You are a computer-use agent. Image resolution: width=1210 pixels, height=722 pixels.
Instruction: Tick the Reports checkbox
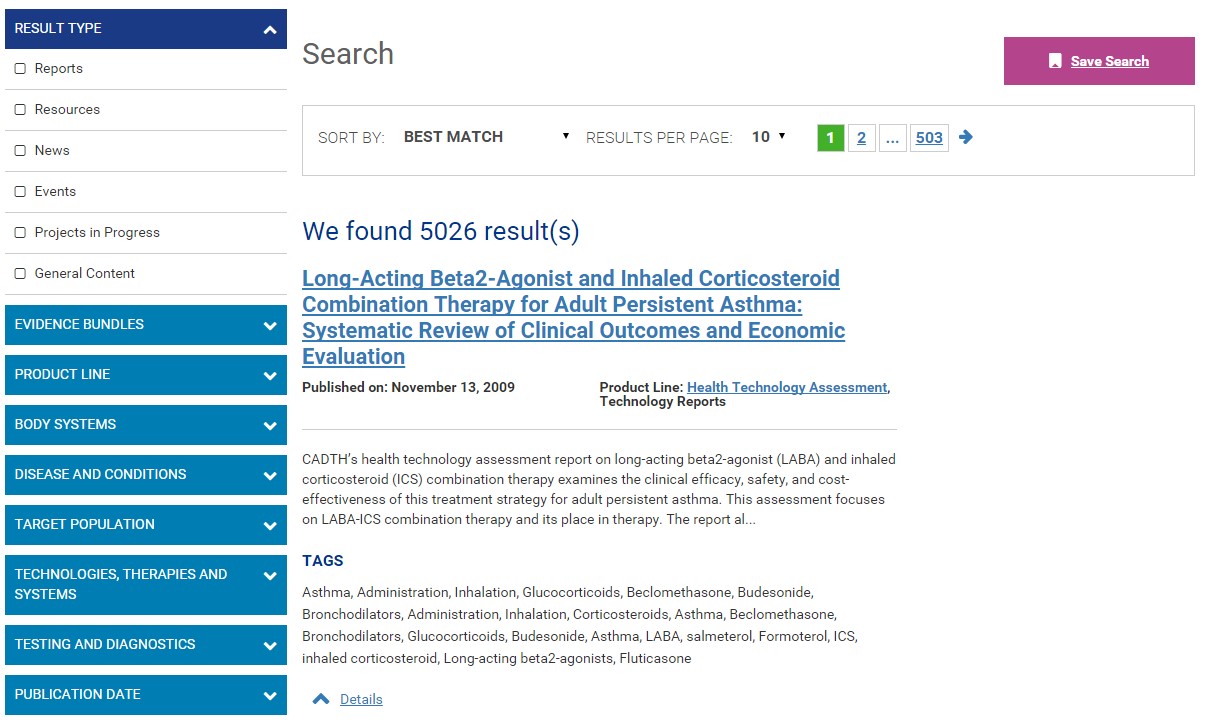[20, 69]
